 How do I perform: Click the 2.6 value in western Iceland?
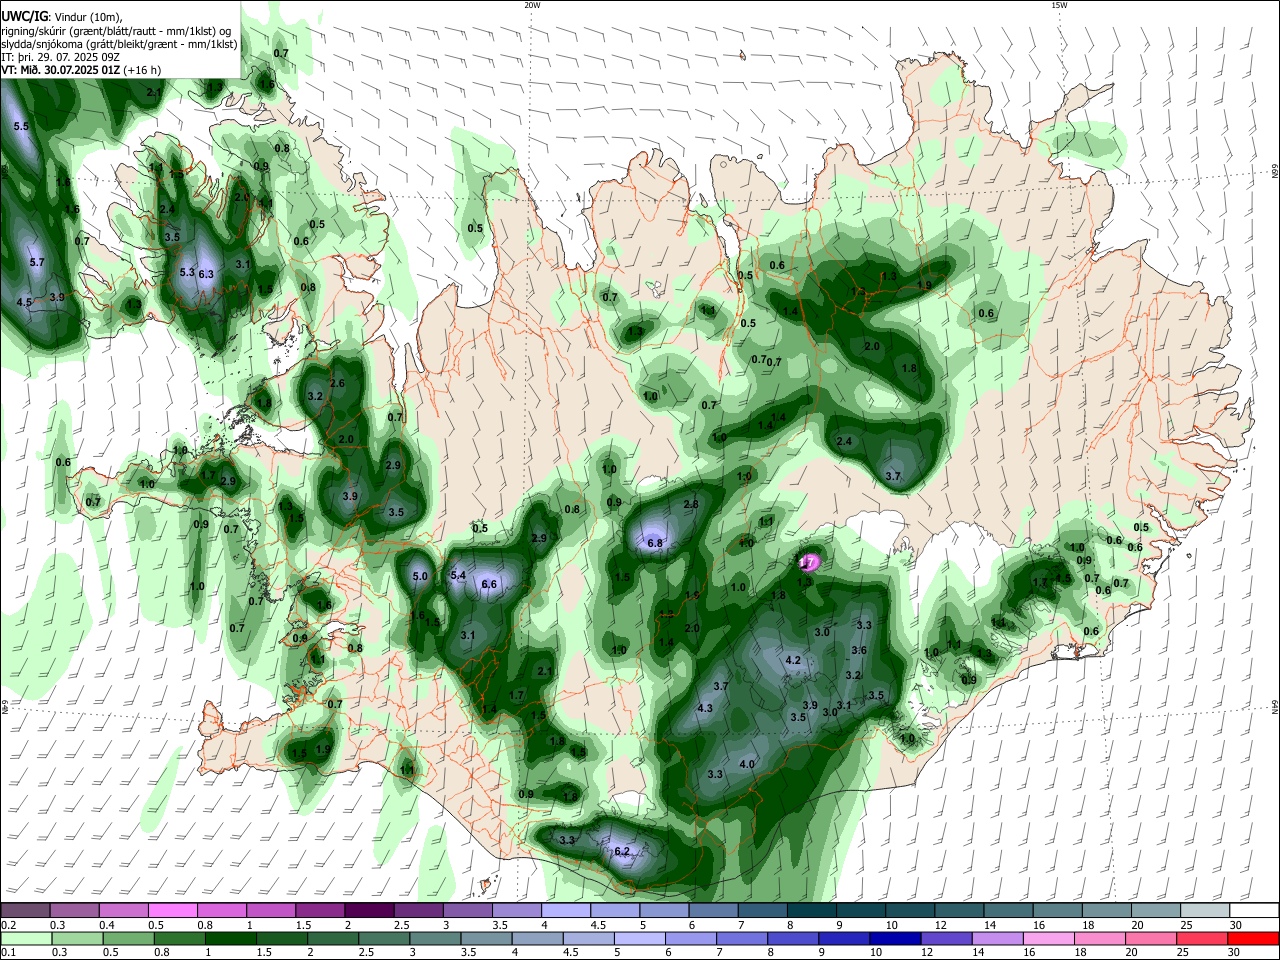pos(337,384)
